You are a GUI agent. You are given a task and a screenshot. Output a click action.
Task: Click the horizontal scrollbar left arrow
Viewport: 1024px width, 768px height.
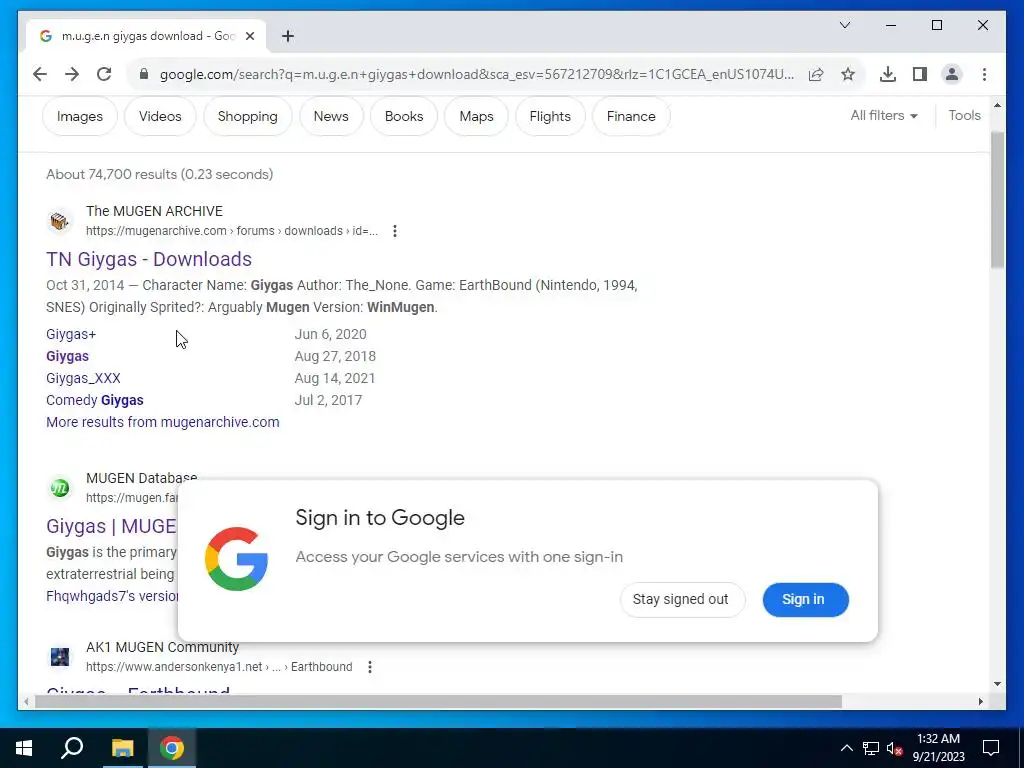[26, 702]
